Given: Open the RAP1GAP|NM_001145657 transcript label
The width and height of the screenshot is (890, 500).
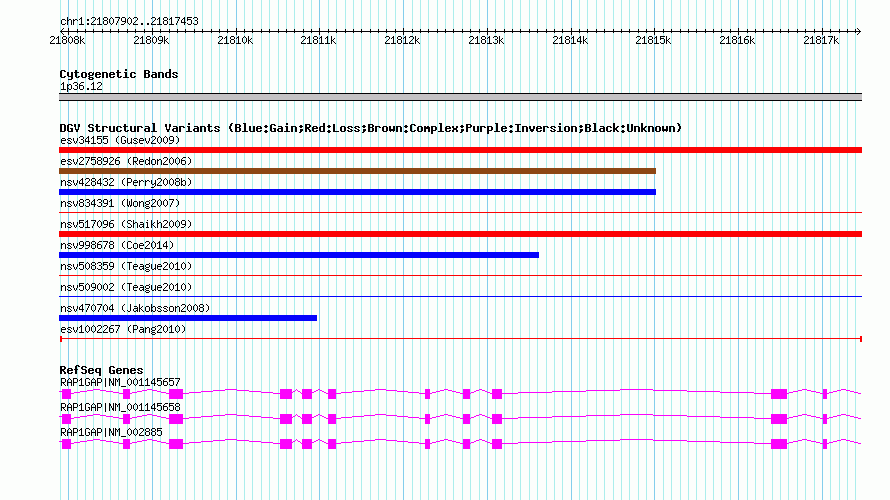Looking at the screenshot, I should 120,383.
